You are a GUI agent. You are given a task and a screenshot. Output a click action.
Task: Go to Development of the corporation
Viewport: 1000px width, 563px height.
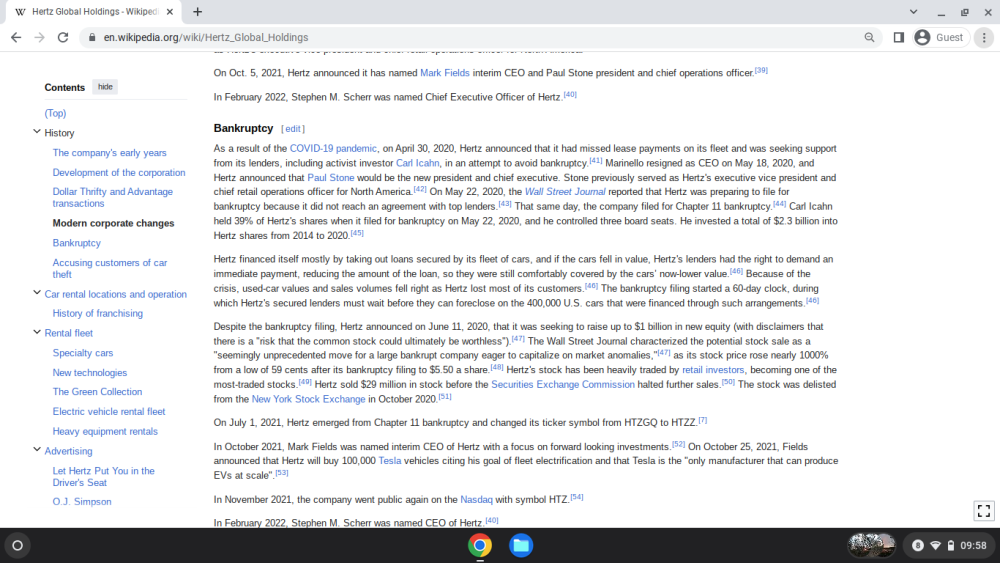pyautogui.click(x=119, y=172)
